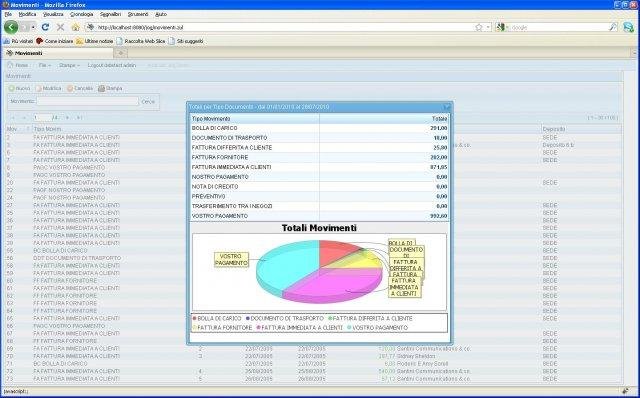Open the Cronologia menu
This screenshot has height=398, width=640.
[82, 14]
